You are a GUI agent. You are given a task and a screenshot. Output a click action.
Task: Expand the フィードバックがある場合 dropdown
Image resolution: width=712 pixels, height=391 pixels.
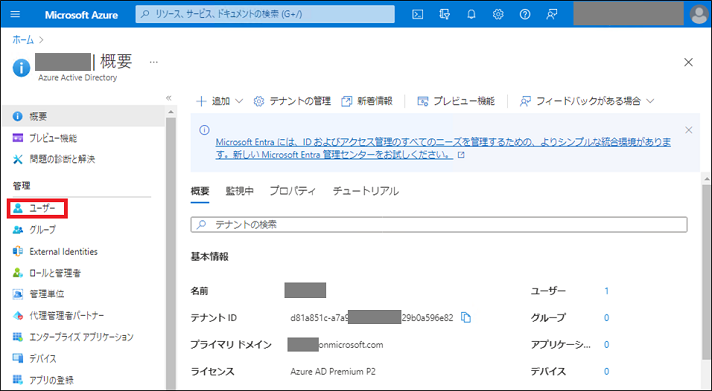[x=587, y=101]
